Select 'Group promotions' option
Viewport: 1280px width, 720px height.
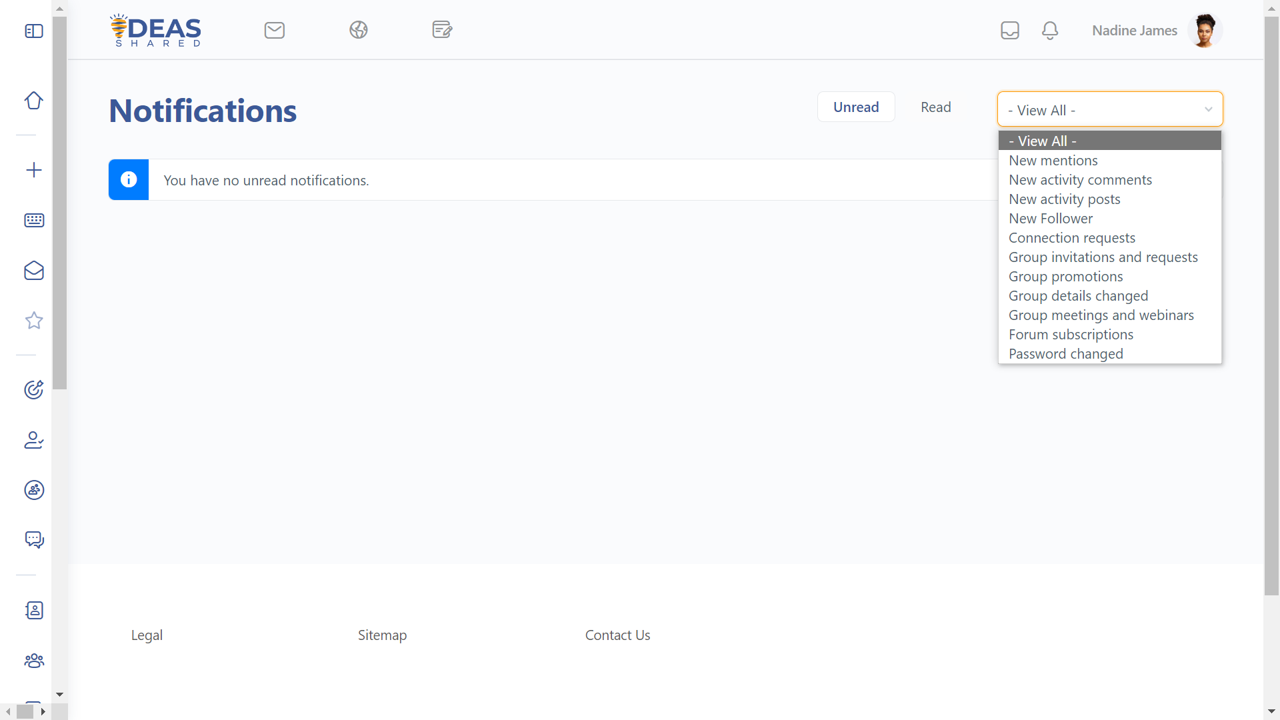pos(1110,276)
